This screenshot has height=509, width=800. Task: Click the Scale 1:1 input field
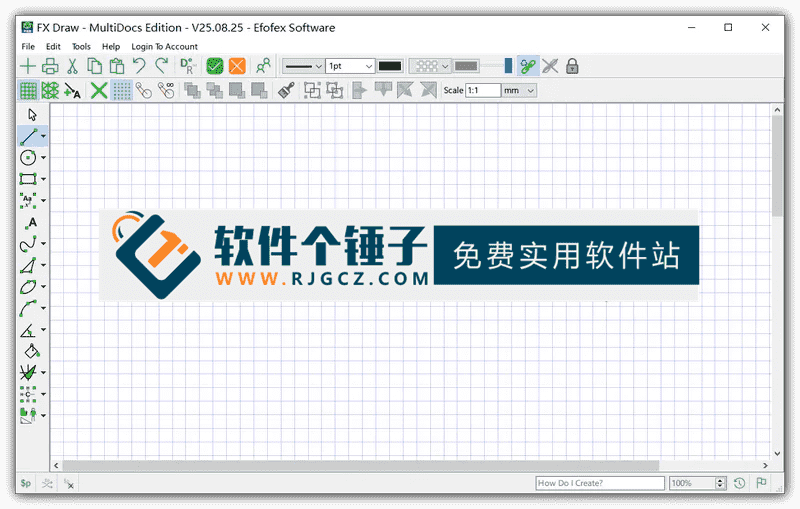483,91
